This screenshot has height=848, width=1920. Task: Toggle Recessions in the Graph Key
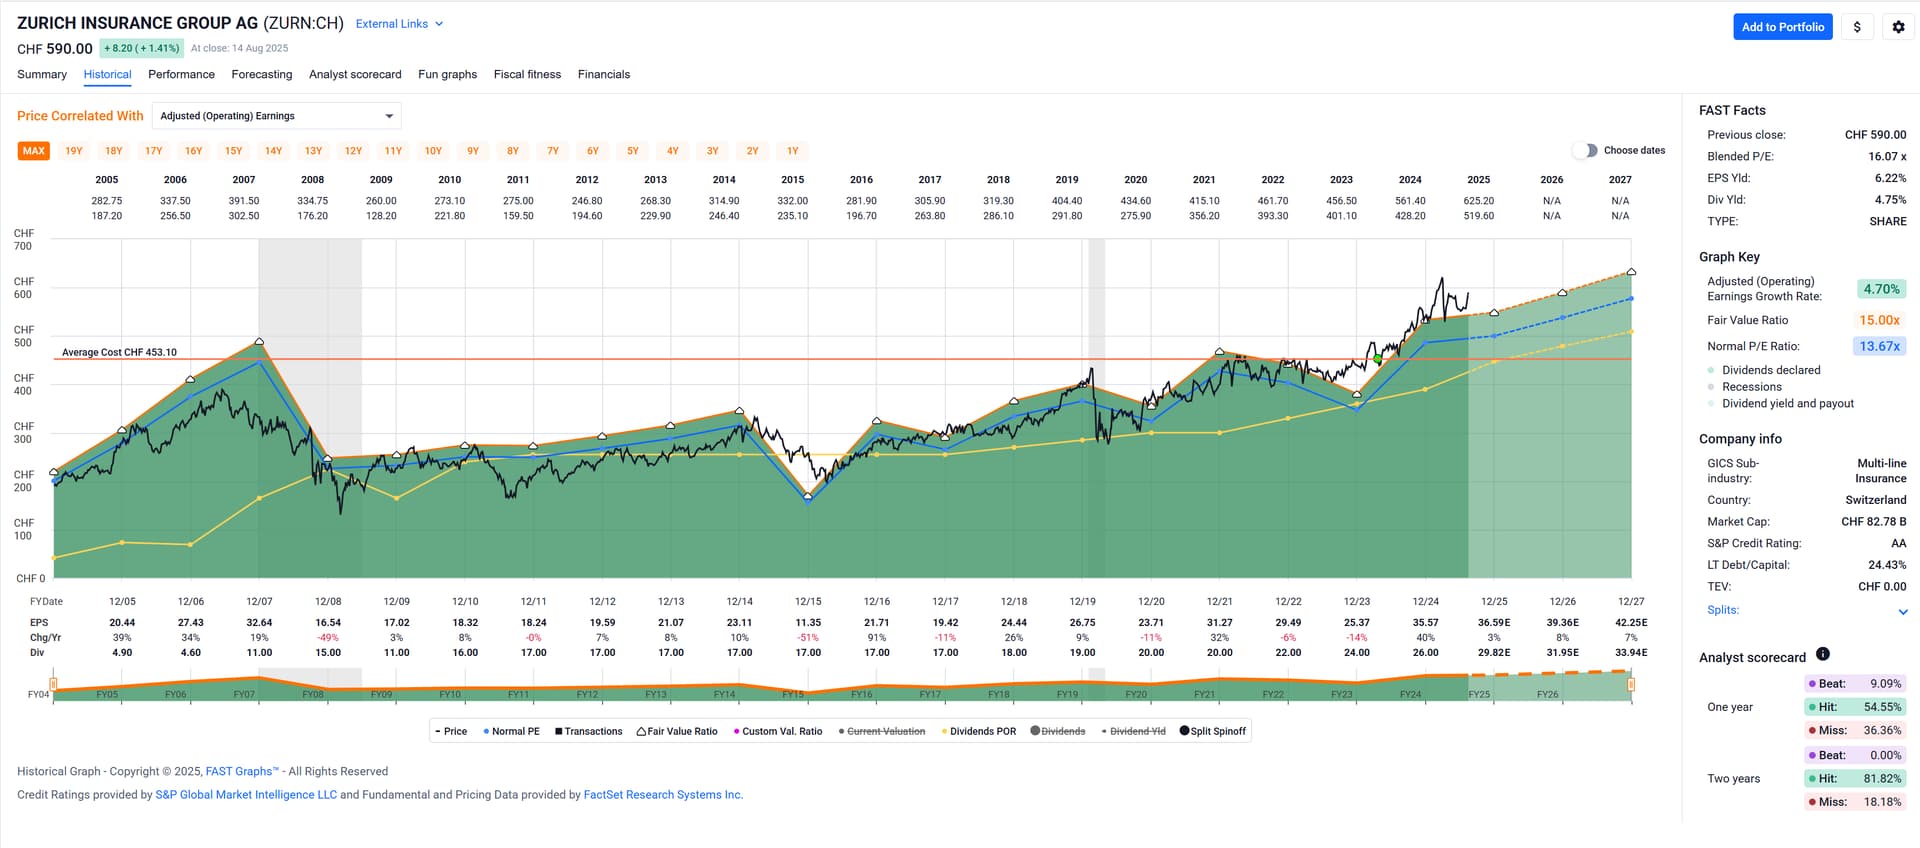(1751, 387)
